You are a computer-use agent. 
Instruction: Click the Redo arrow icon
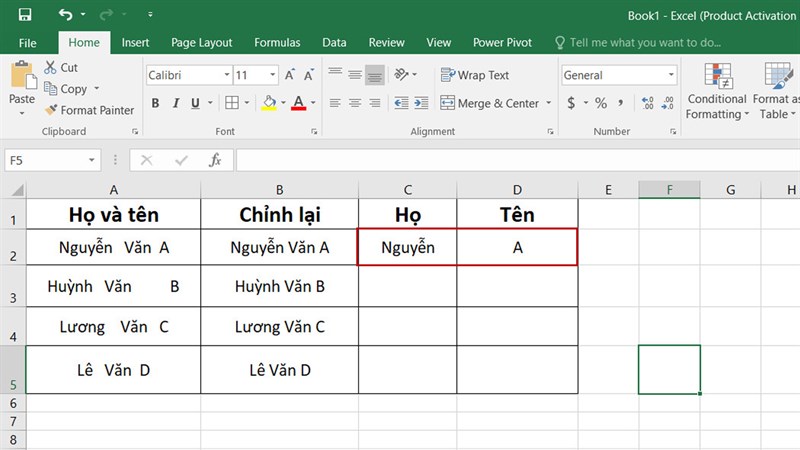click(106, 14)
